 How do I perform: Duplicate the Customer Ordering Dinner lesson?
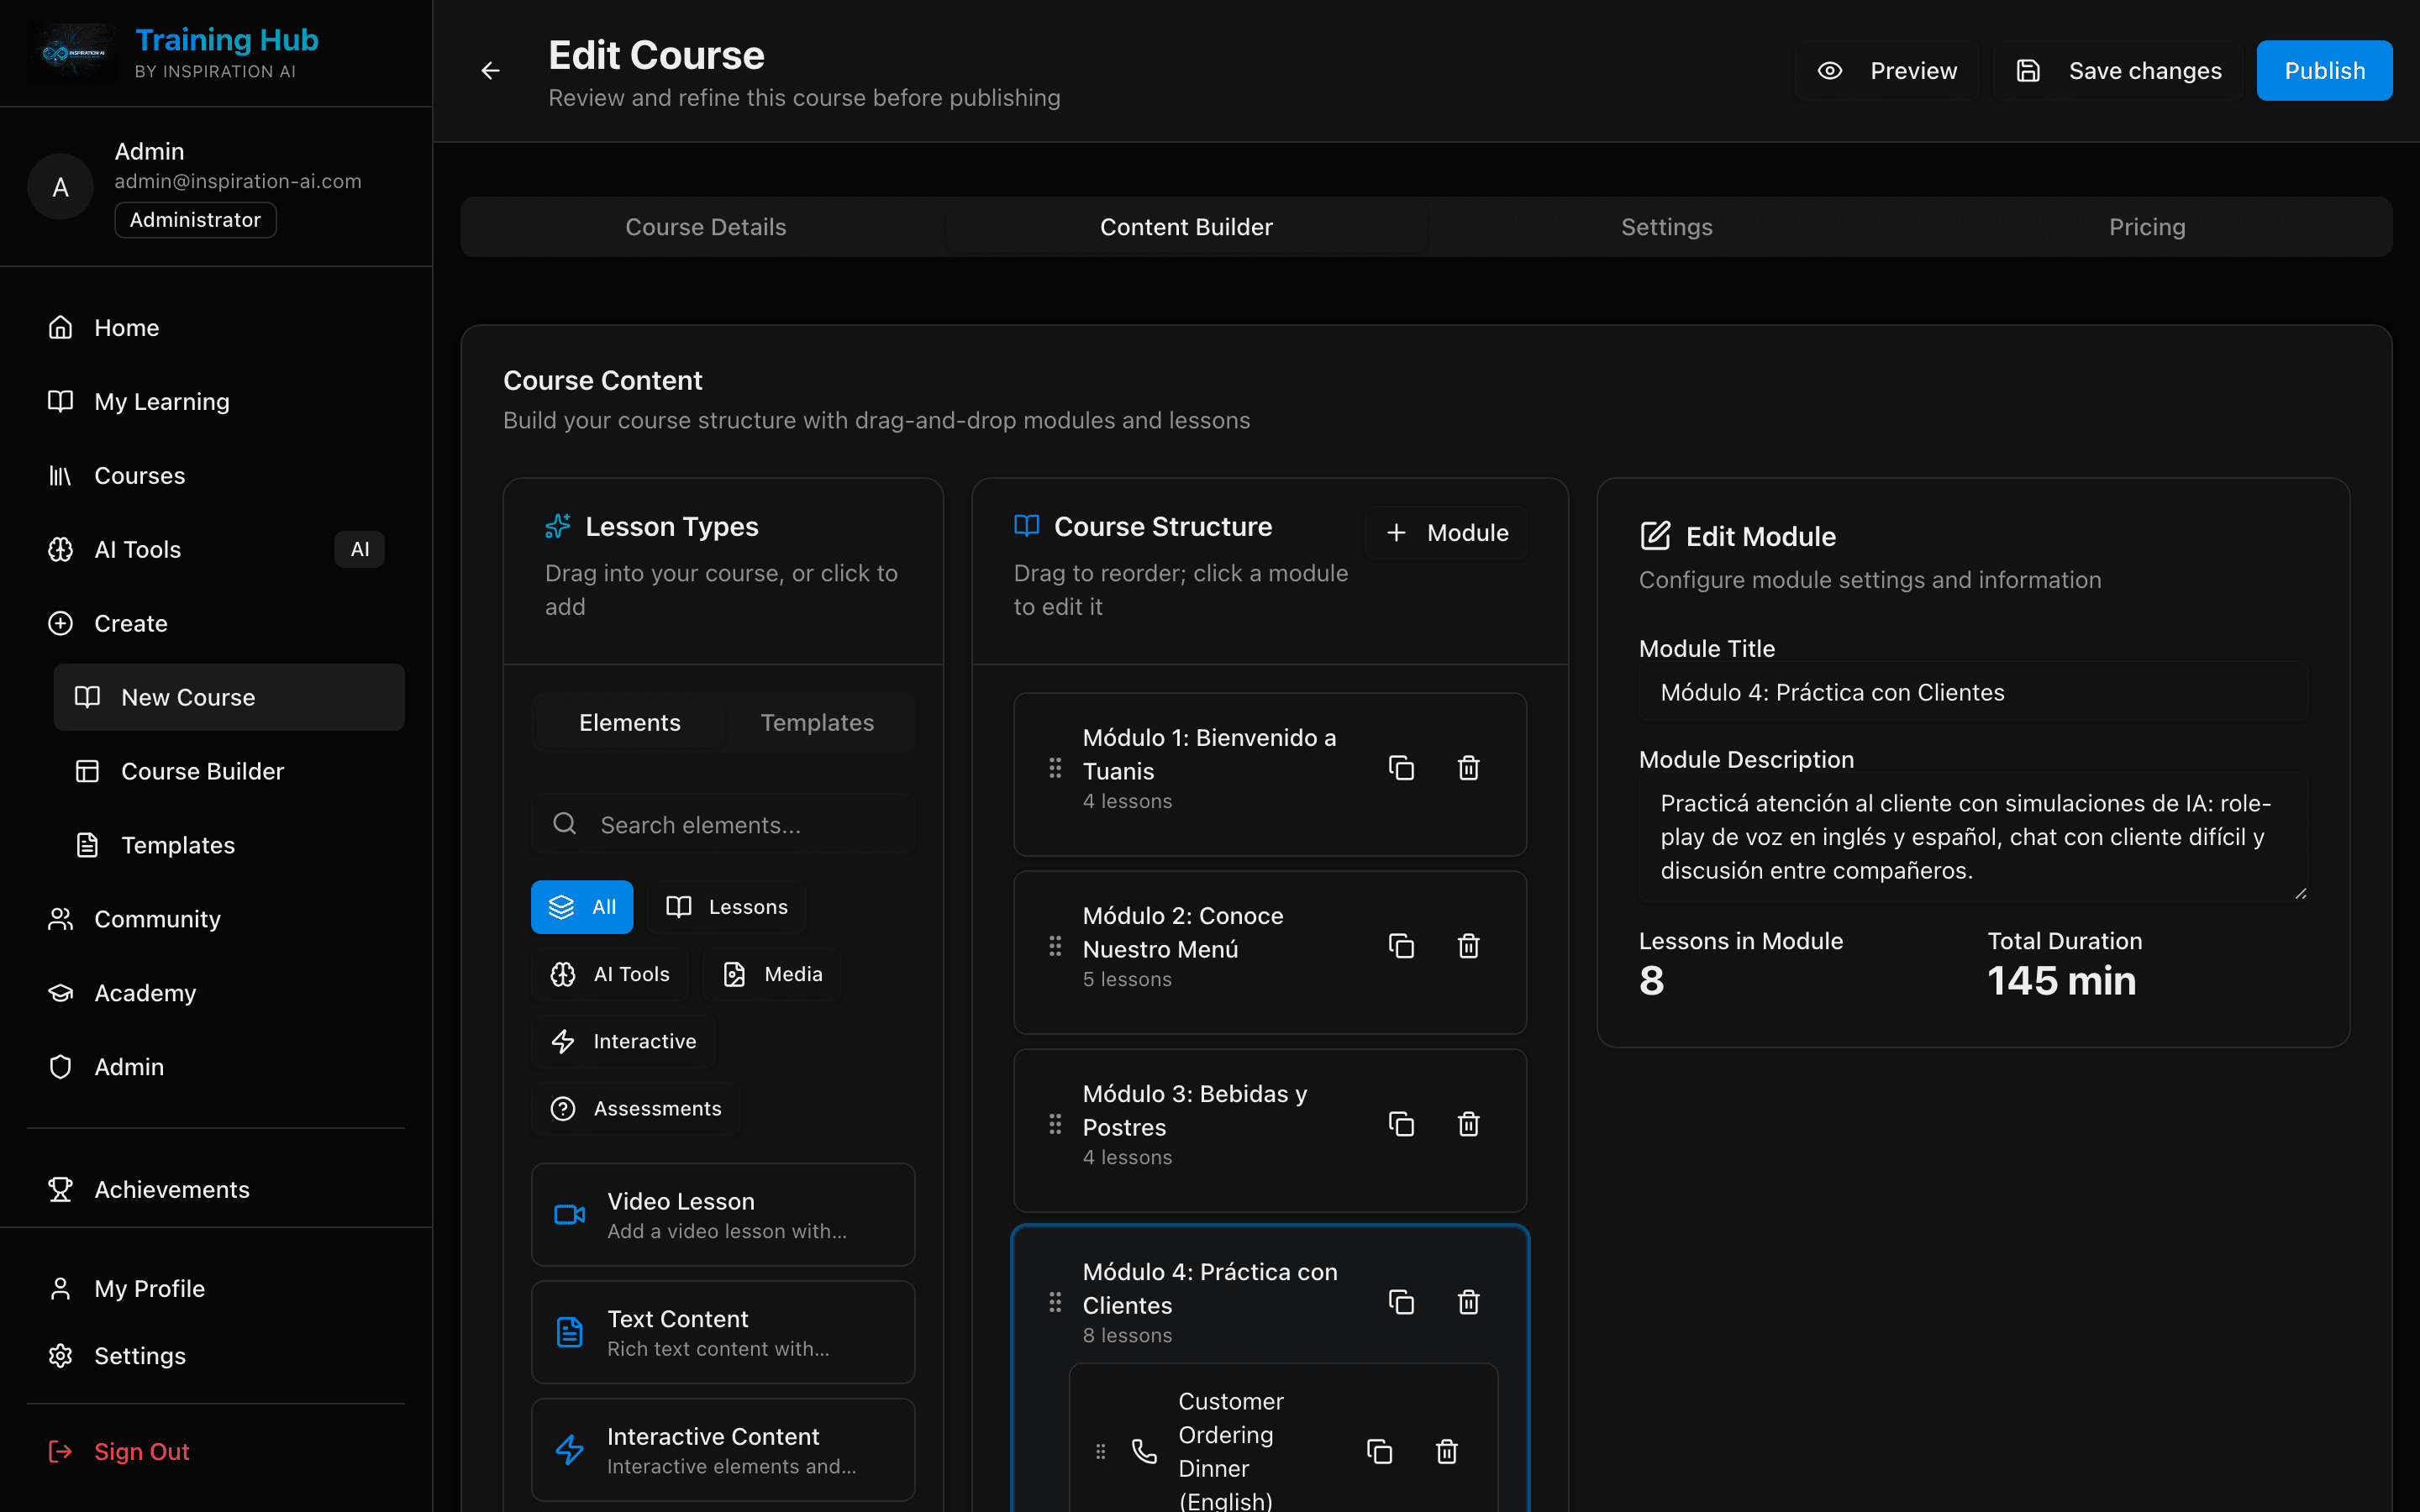coord(1379,1451)
